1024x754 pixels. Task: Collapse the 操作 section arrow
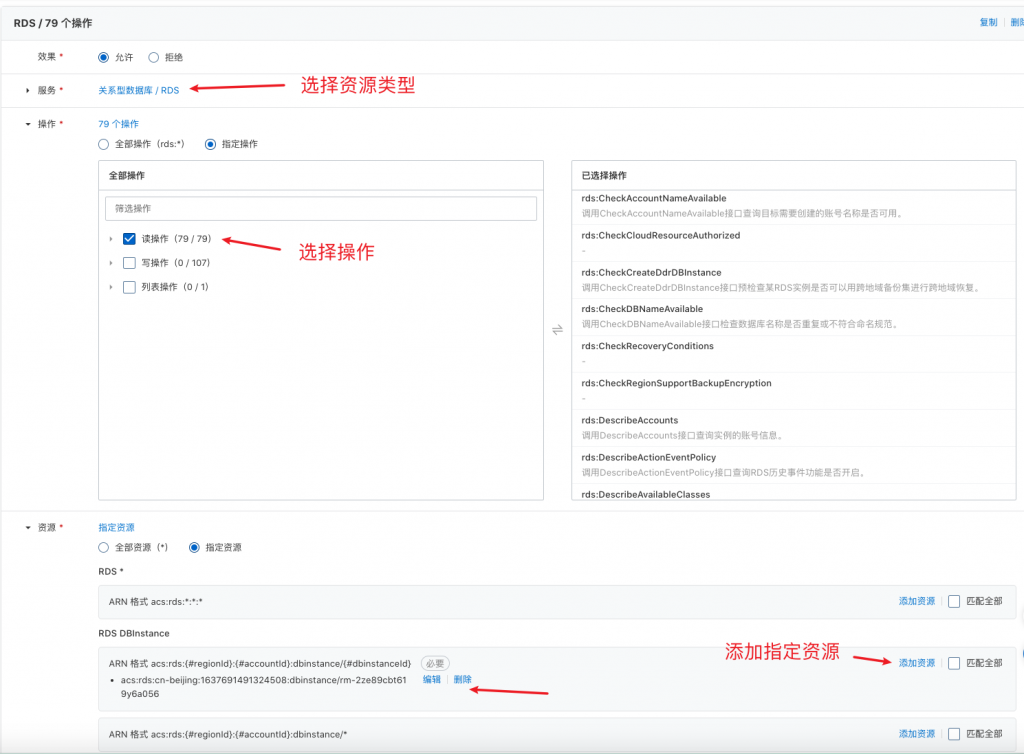[x=27, y=124]
